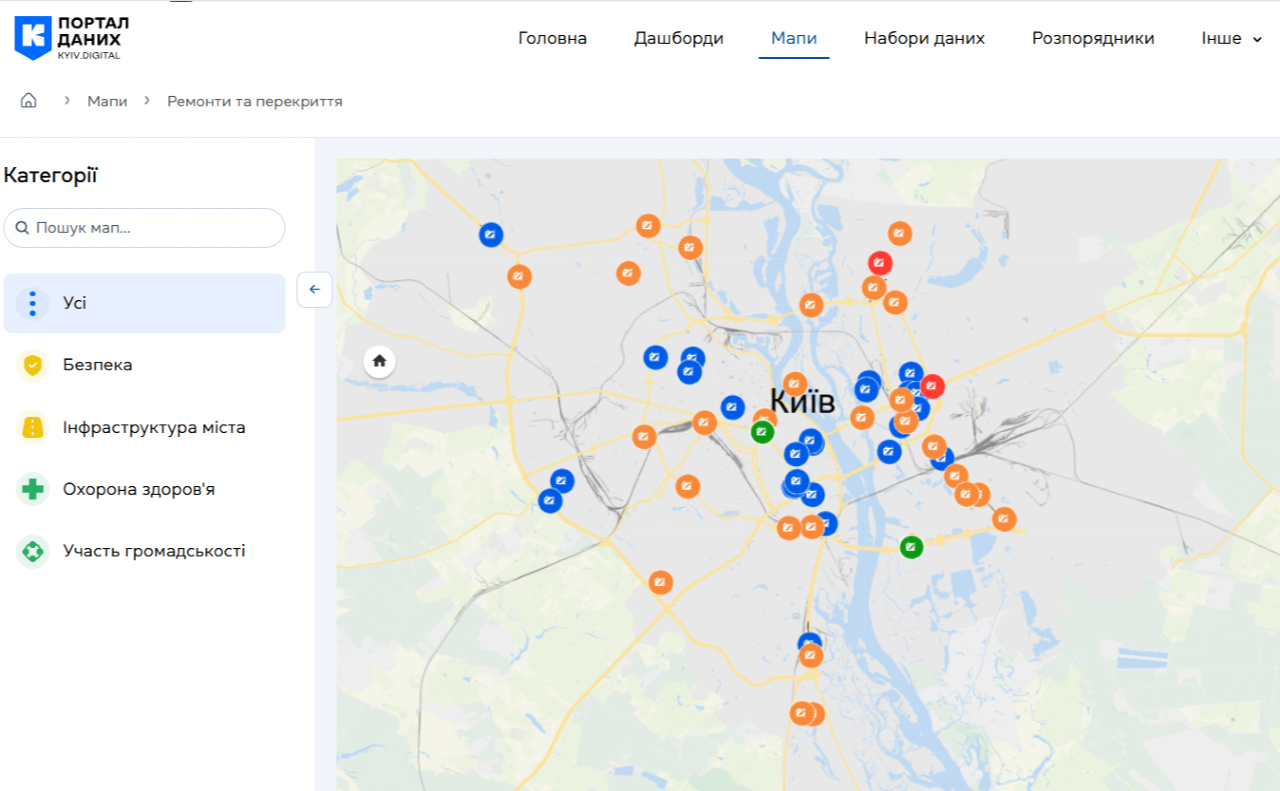The width and height of the screenshot is (1280, 791).
Task: Click the orange marker near southwest highway
Action: pyautogui.click(x=660, y=582)
